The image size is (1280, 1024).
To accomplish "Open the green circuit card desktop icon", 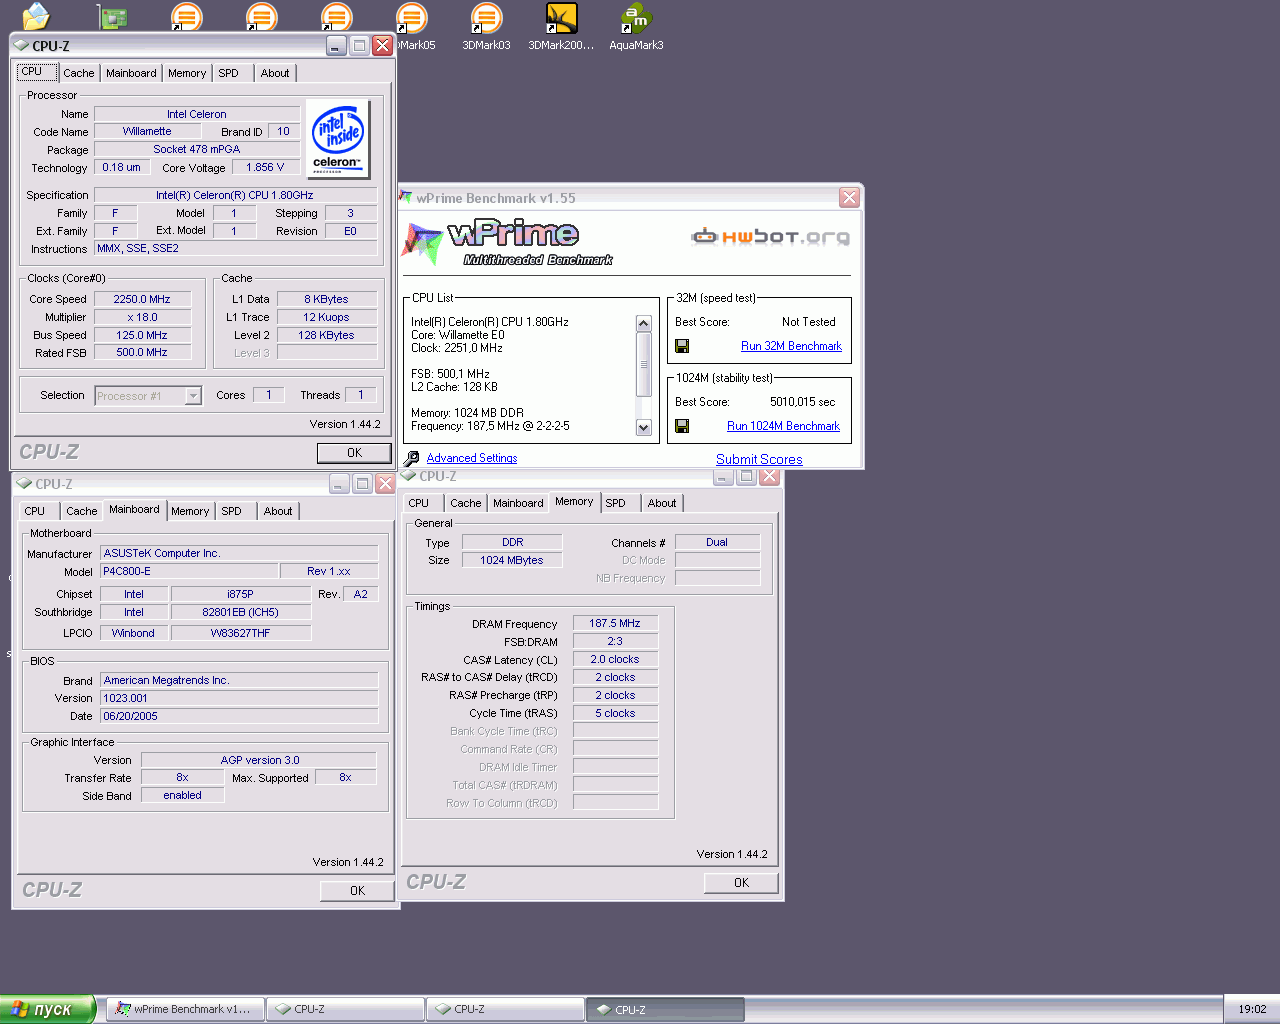I will 112,16.
